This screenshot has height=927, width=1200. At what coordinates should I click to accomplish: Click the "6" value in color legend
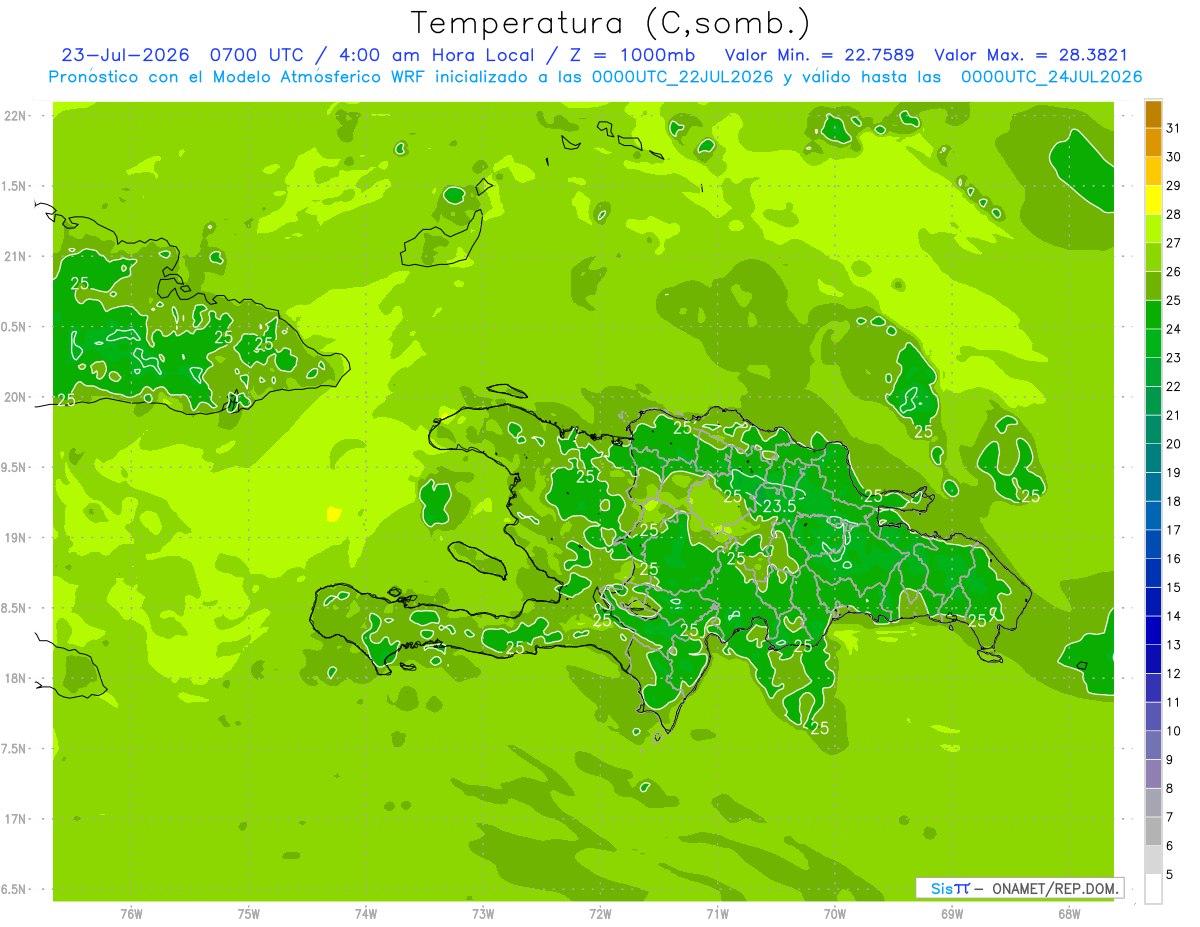[x=1170, y=846]
